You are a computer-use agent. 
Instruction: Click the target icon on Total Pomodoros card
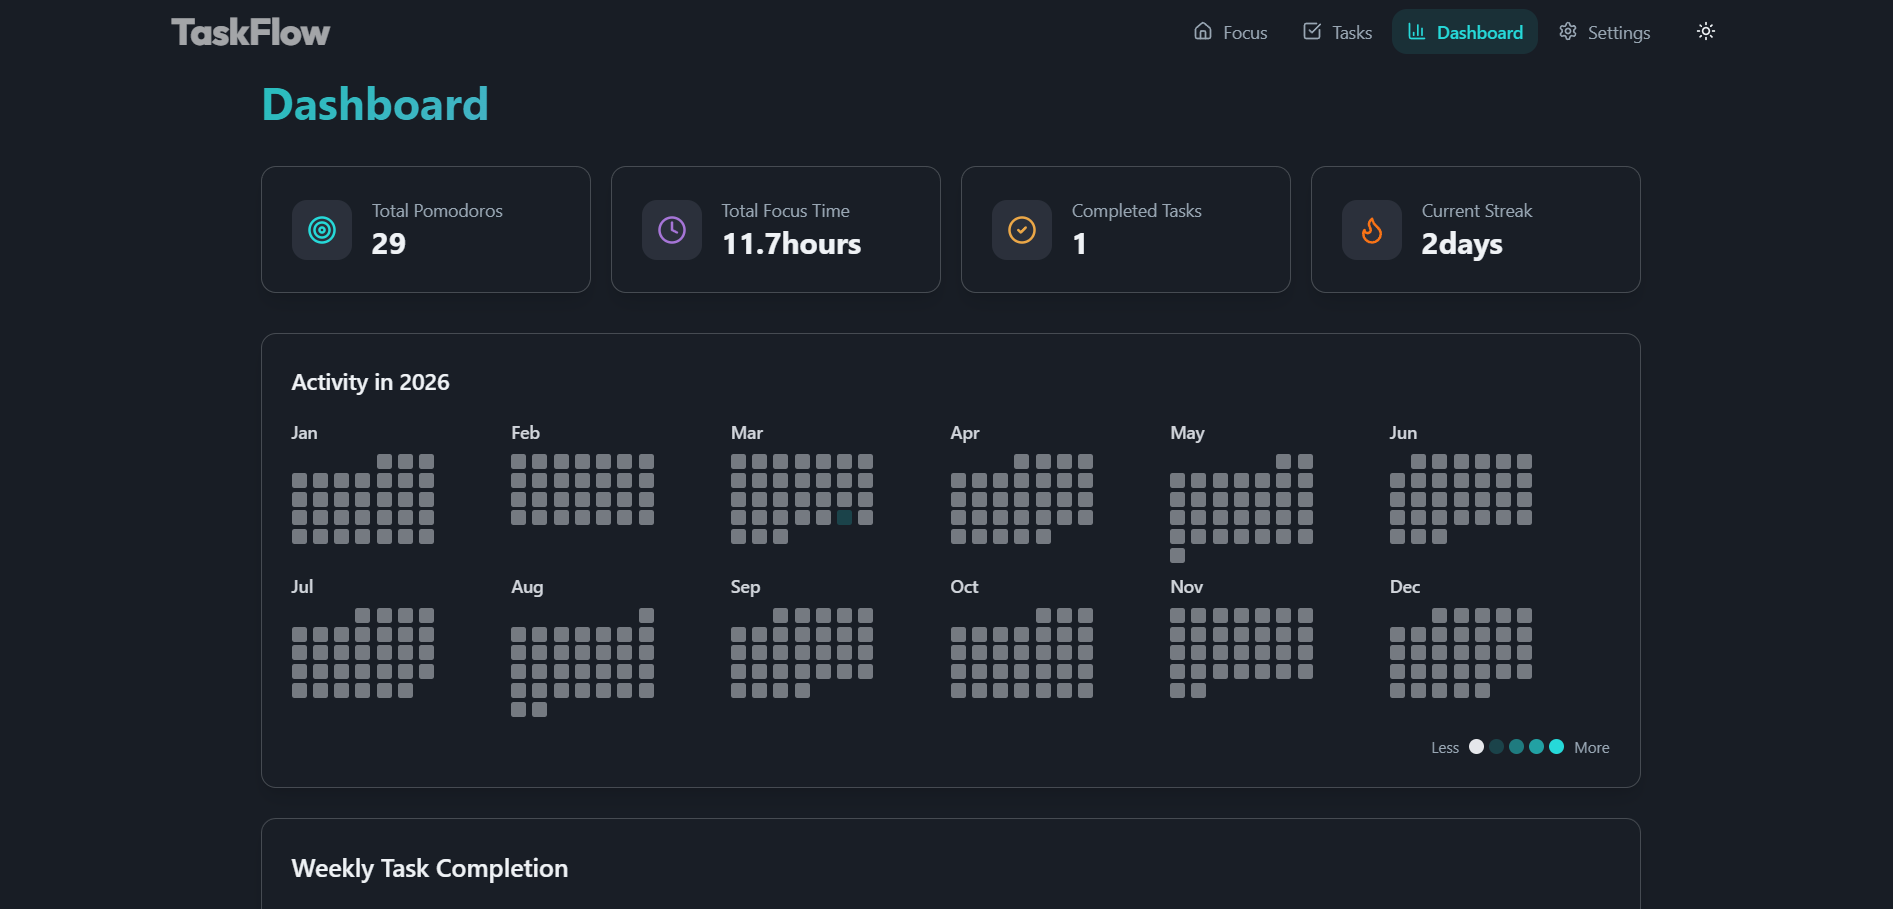tap(321, 229)
